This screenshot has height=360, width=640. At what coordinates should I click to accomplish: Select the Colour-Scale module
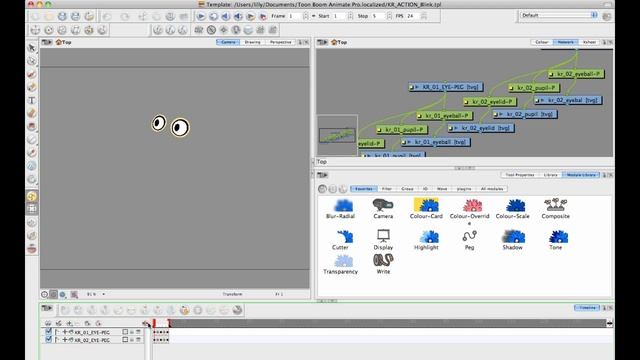click(513, 209)
